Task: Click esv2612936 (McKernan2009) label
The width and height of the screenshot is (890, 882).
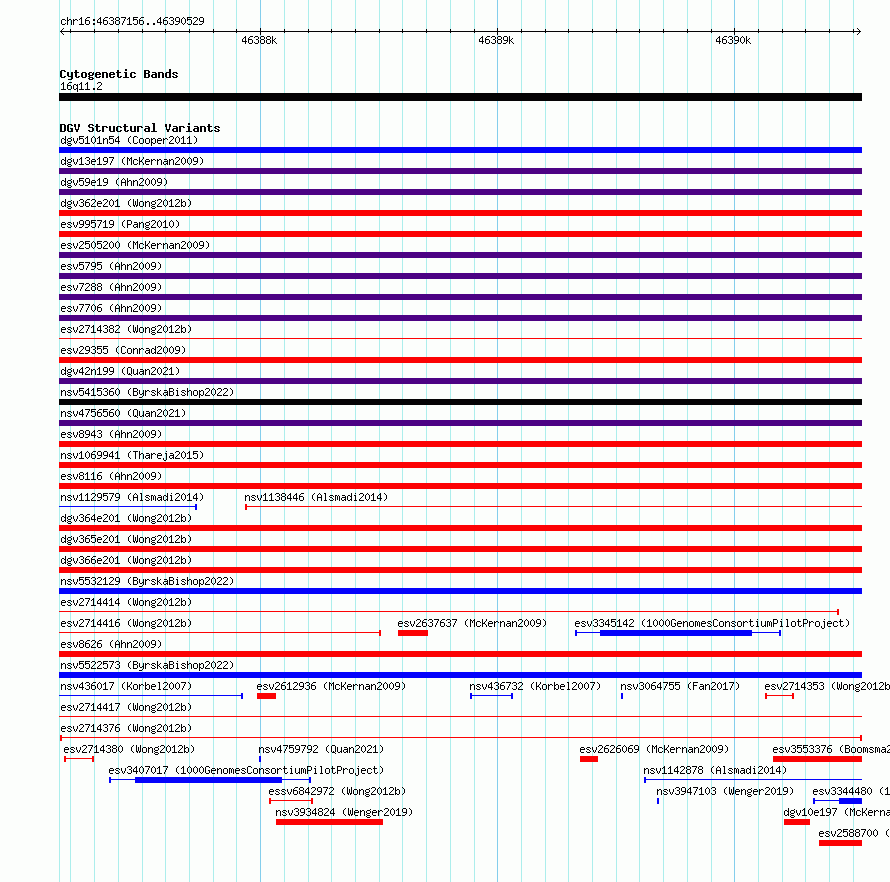Action: (x=331, y=686)
